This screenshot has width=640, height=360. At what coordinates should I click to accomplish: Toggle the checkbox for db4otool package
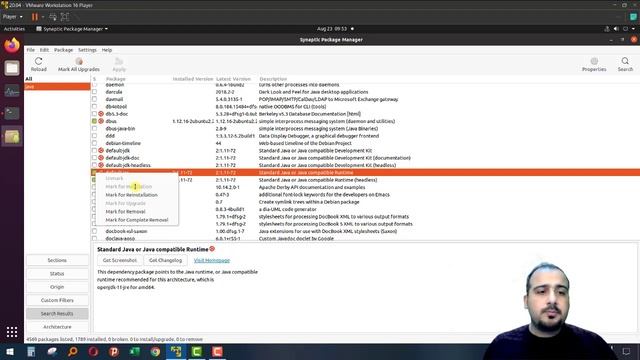pyautogui.click(x=94, y=107)
